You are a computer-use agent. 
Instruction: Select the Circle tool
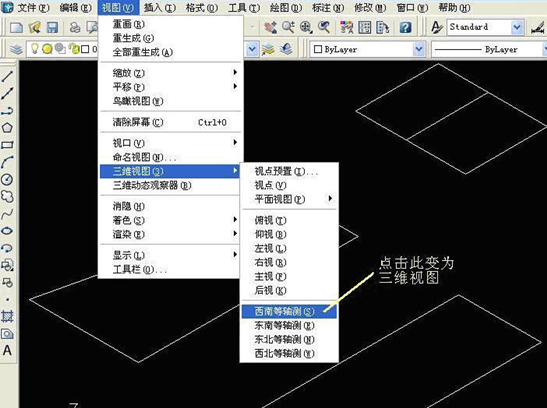7,180
